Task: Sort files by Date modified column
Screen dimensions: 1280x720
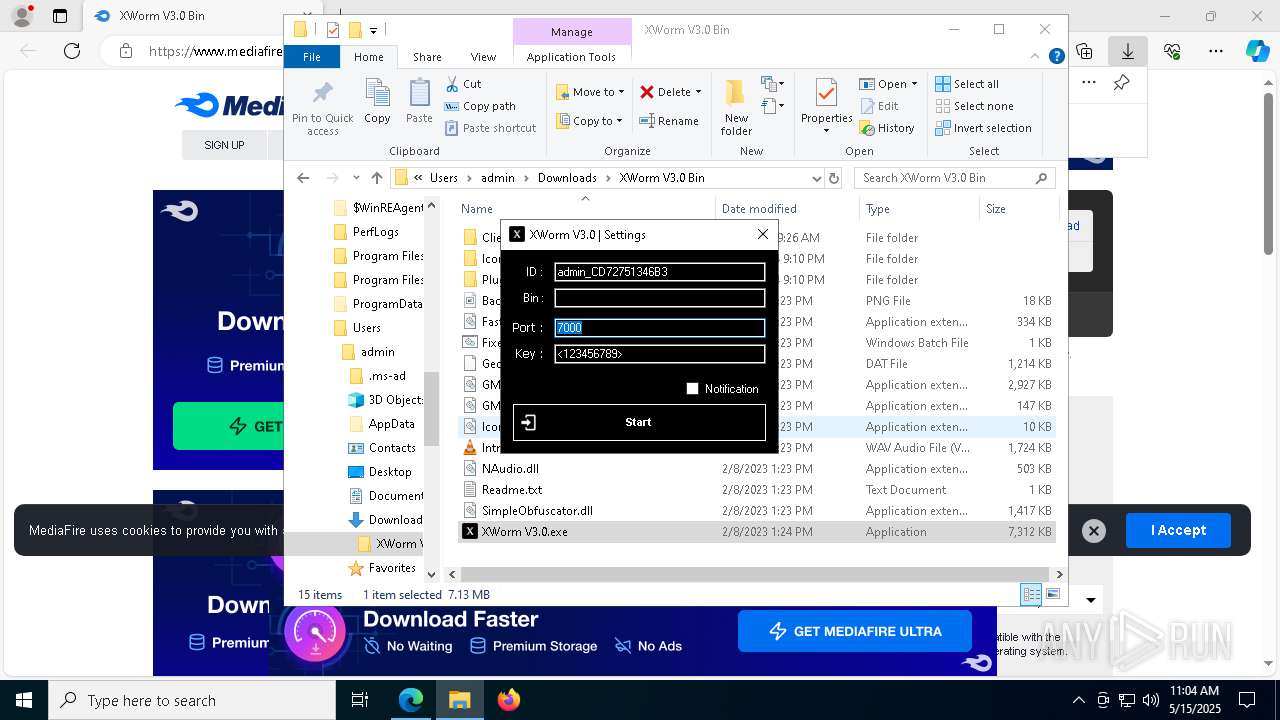Action: [x=759, y=209]
